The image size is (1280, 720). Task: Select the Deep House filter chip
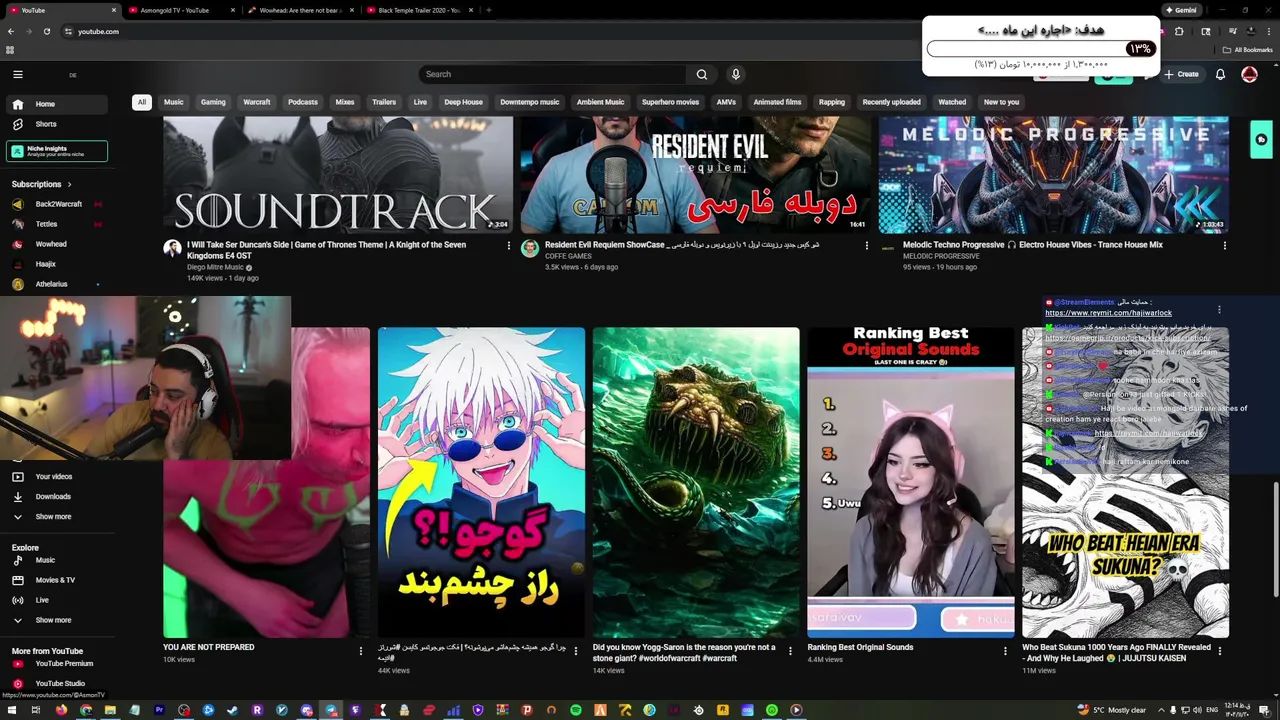click(463, 102)
